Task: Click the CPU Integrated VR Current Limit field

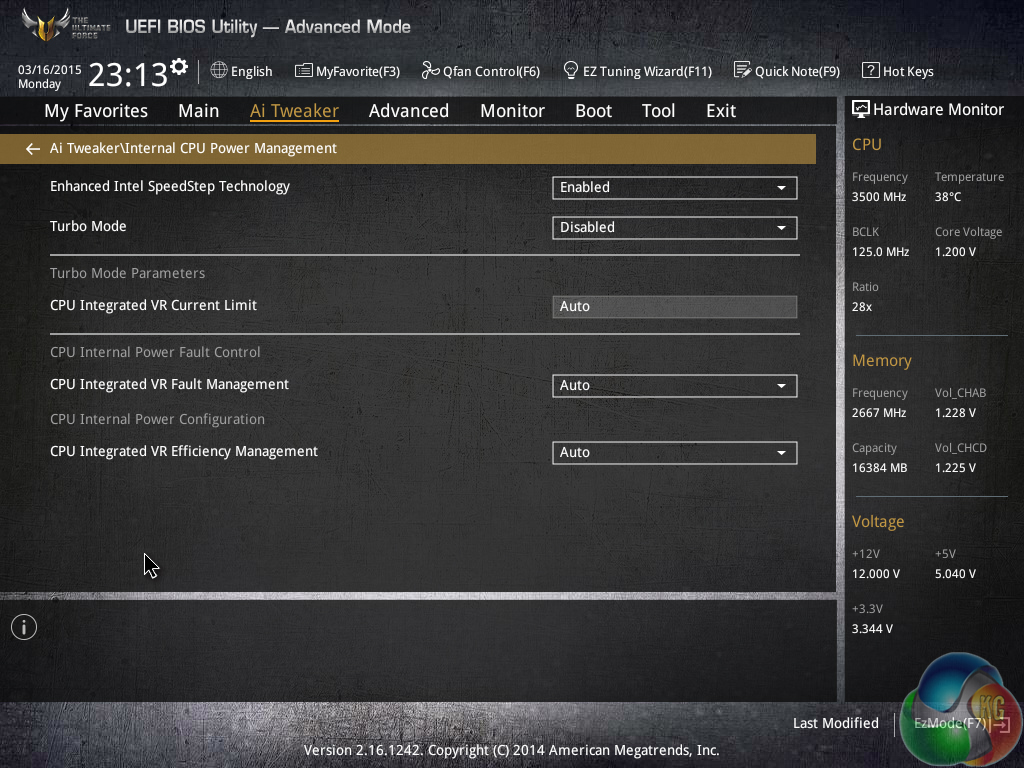Action: 674,307
